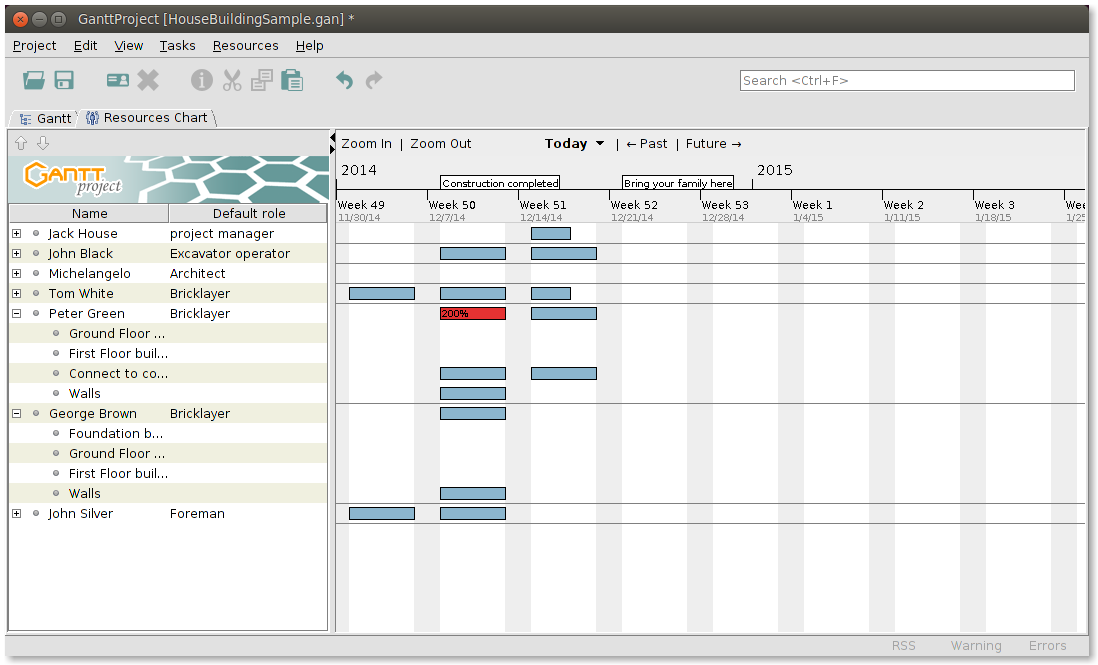Save the project with the floppy disk icon

click(64, 80)
